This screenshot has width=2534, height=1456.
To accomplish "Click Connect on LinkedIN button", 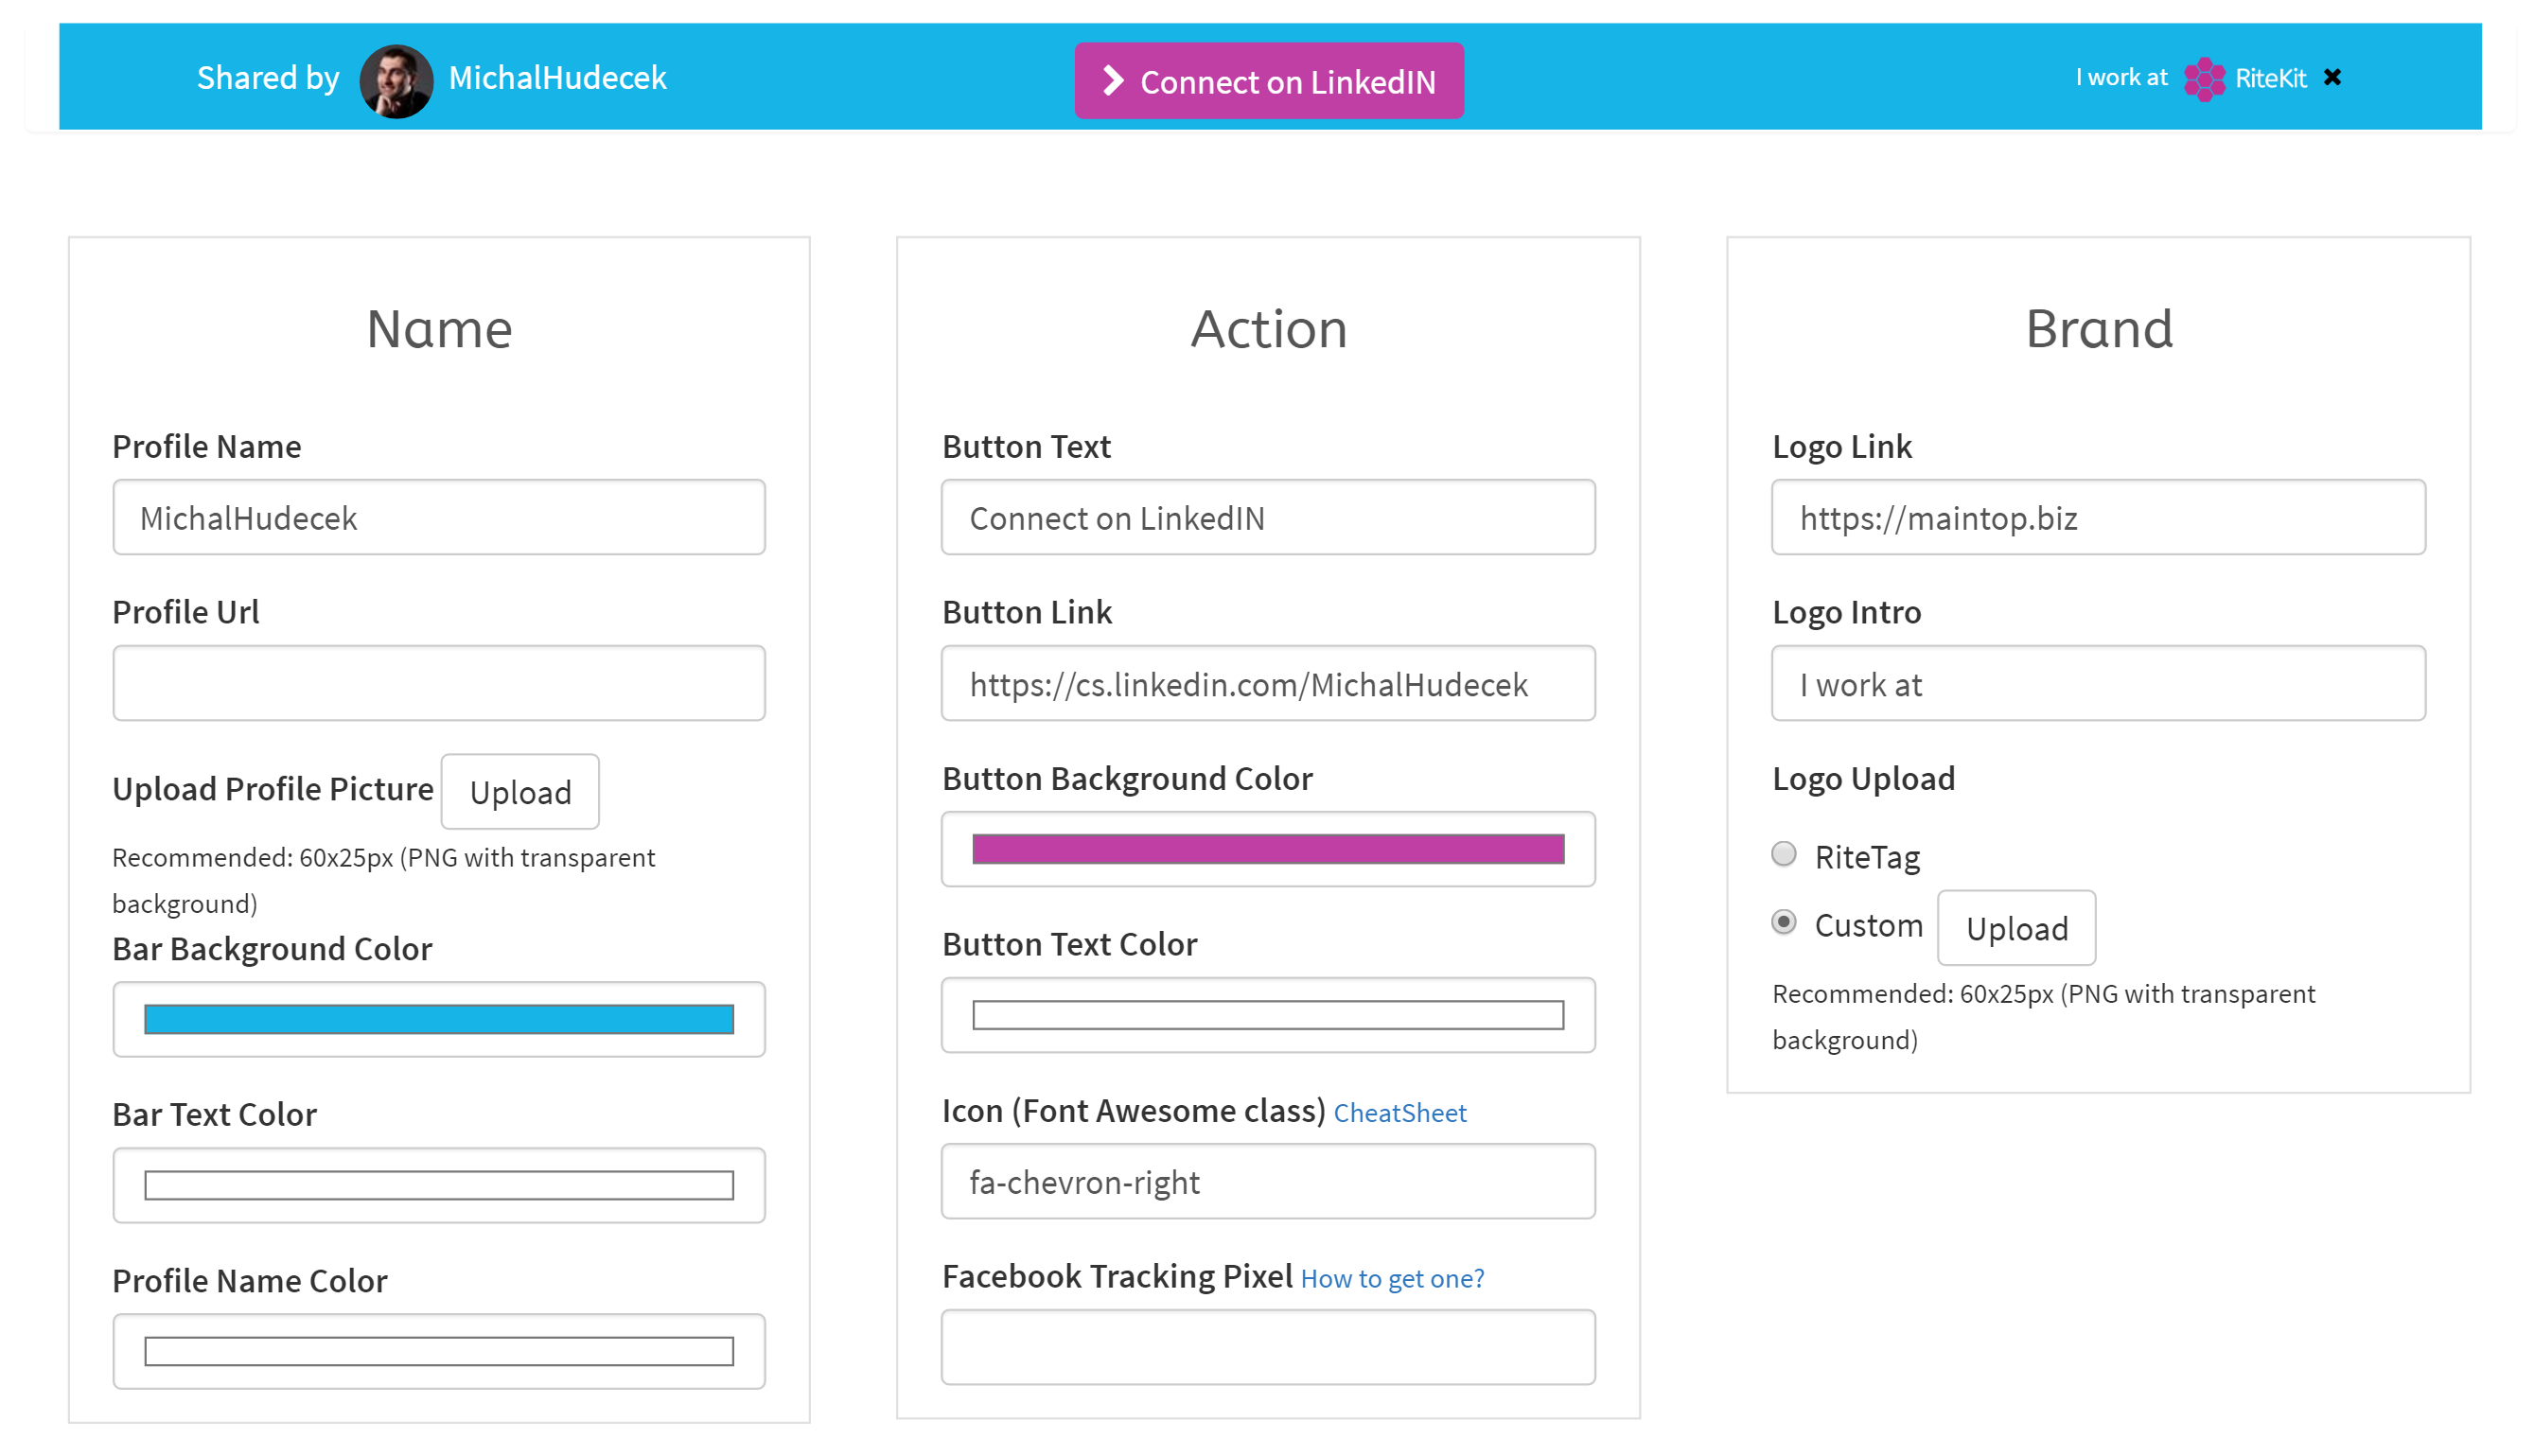I will (1269, 80).
